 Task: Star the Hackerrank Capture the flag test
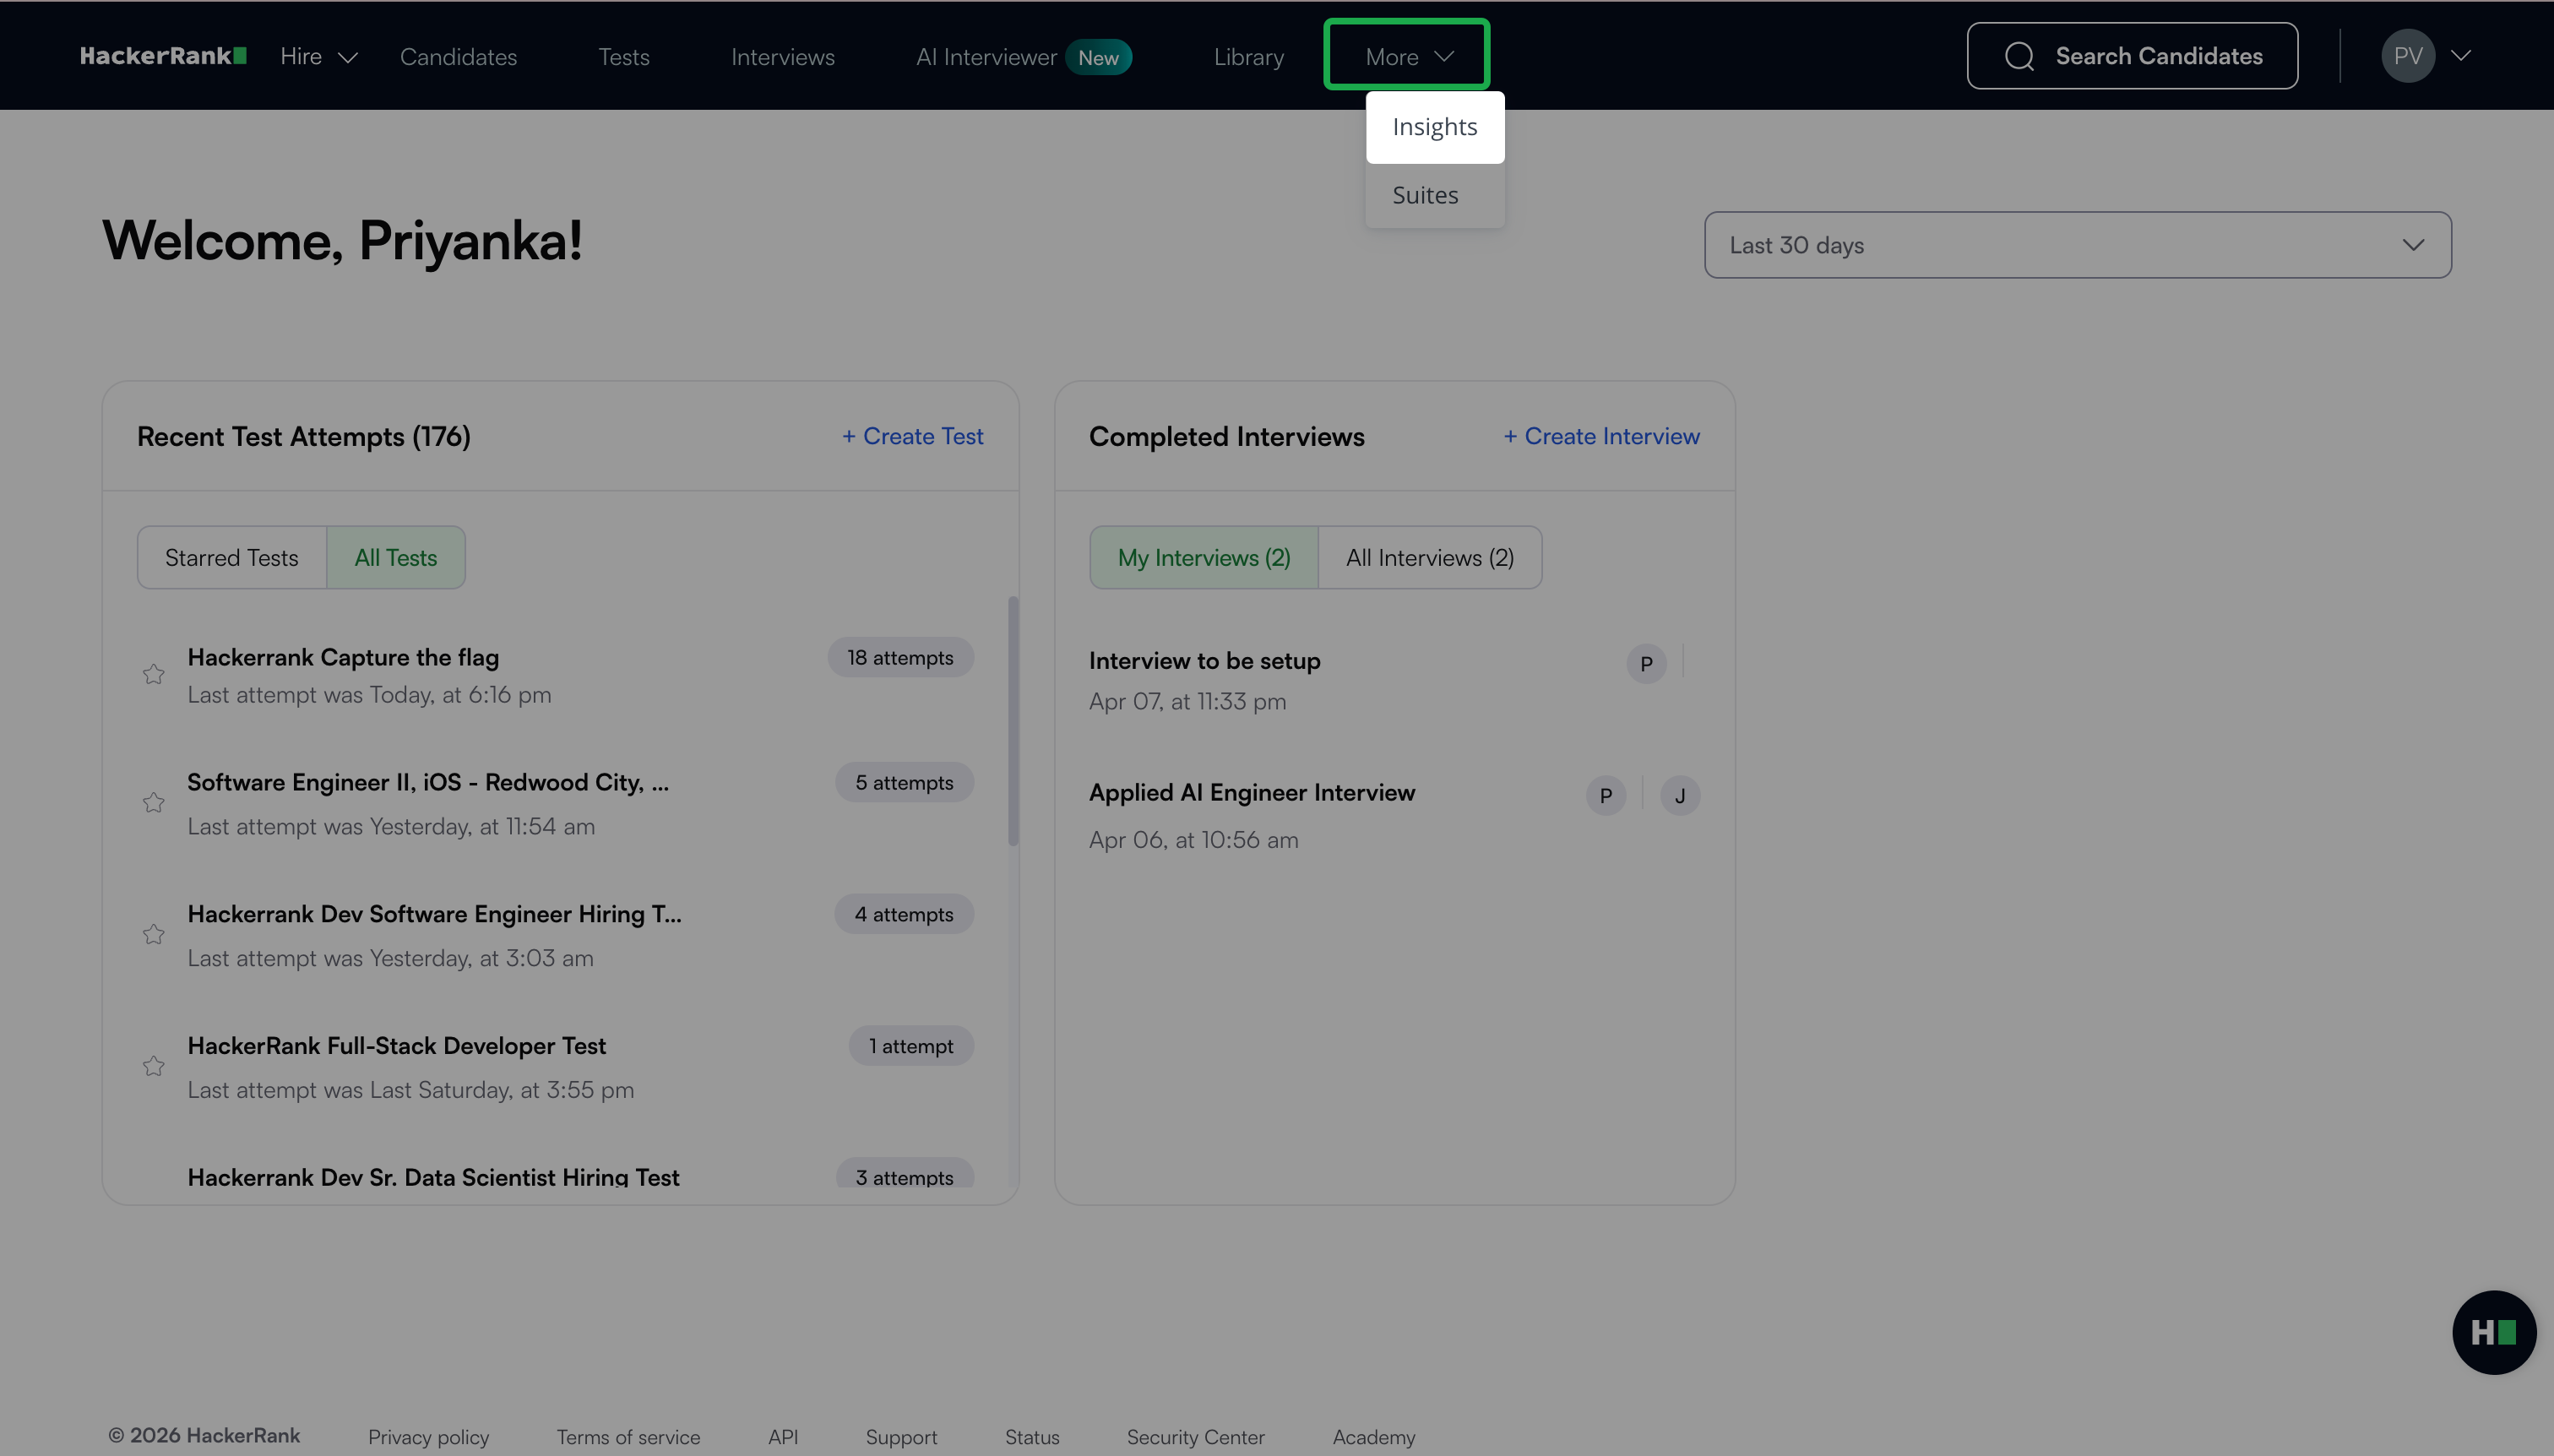point(153,674)
